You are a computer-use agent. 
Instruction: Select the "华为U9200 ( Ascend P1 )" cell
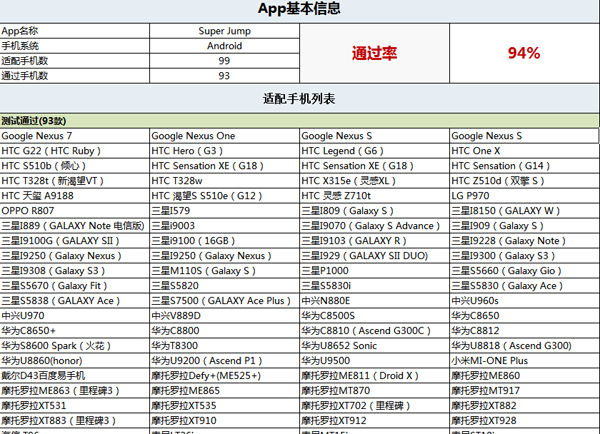(224, 361)
